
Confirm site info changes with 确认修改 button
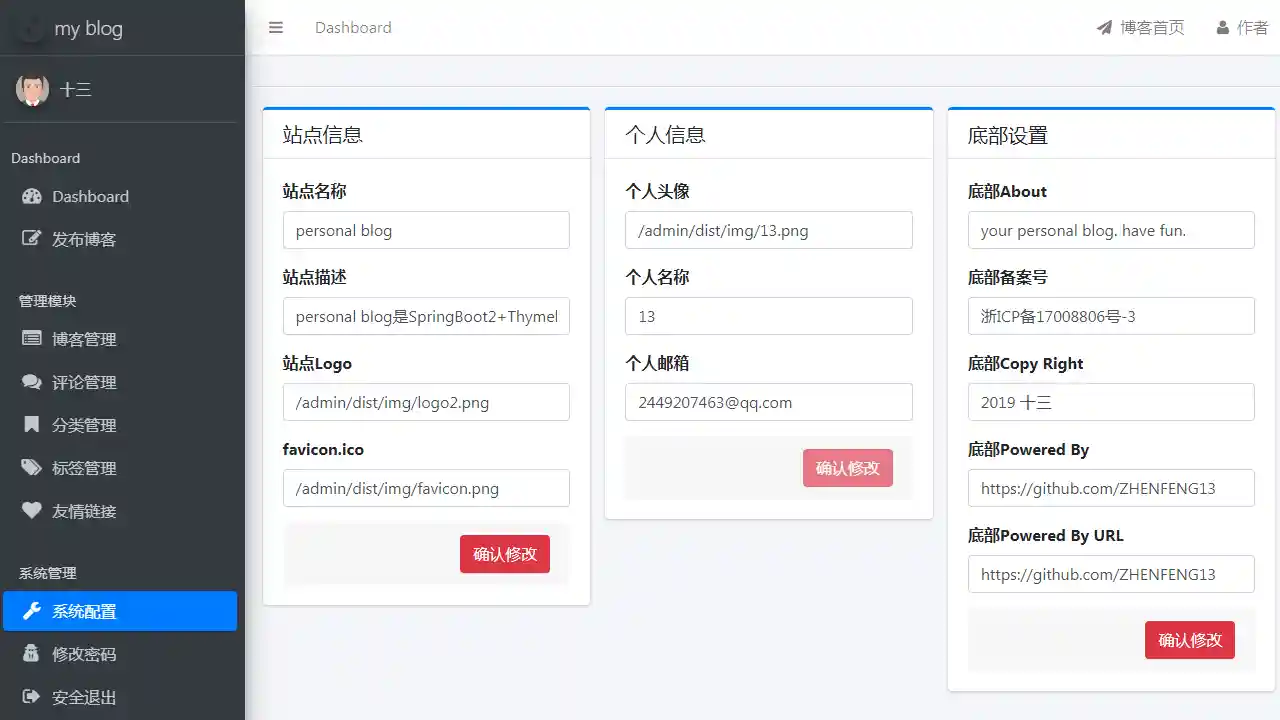coord(505,554)
